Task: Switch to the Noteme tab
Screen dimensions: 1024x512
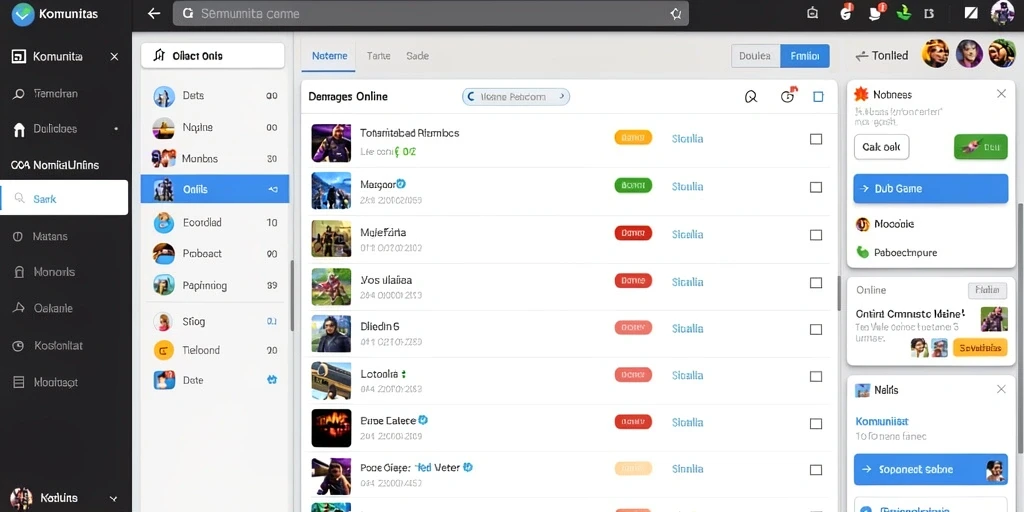Action: pyautogui.click(x=329, y=56)
